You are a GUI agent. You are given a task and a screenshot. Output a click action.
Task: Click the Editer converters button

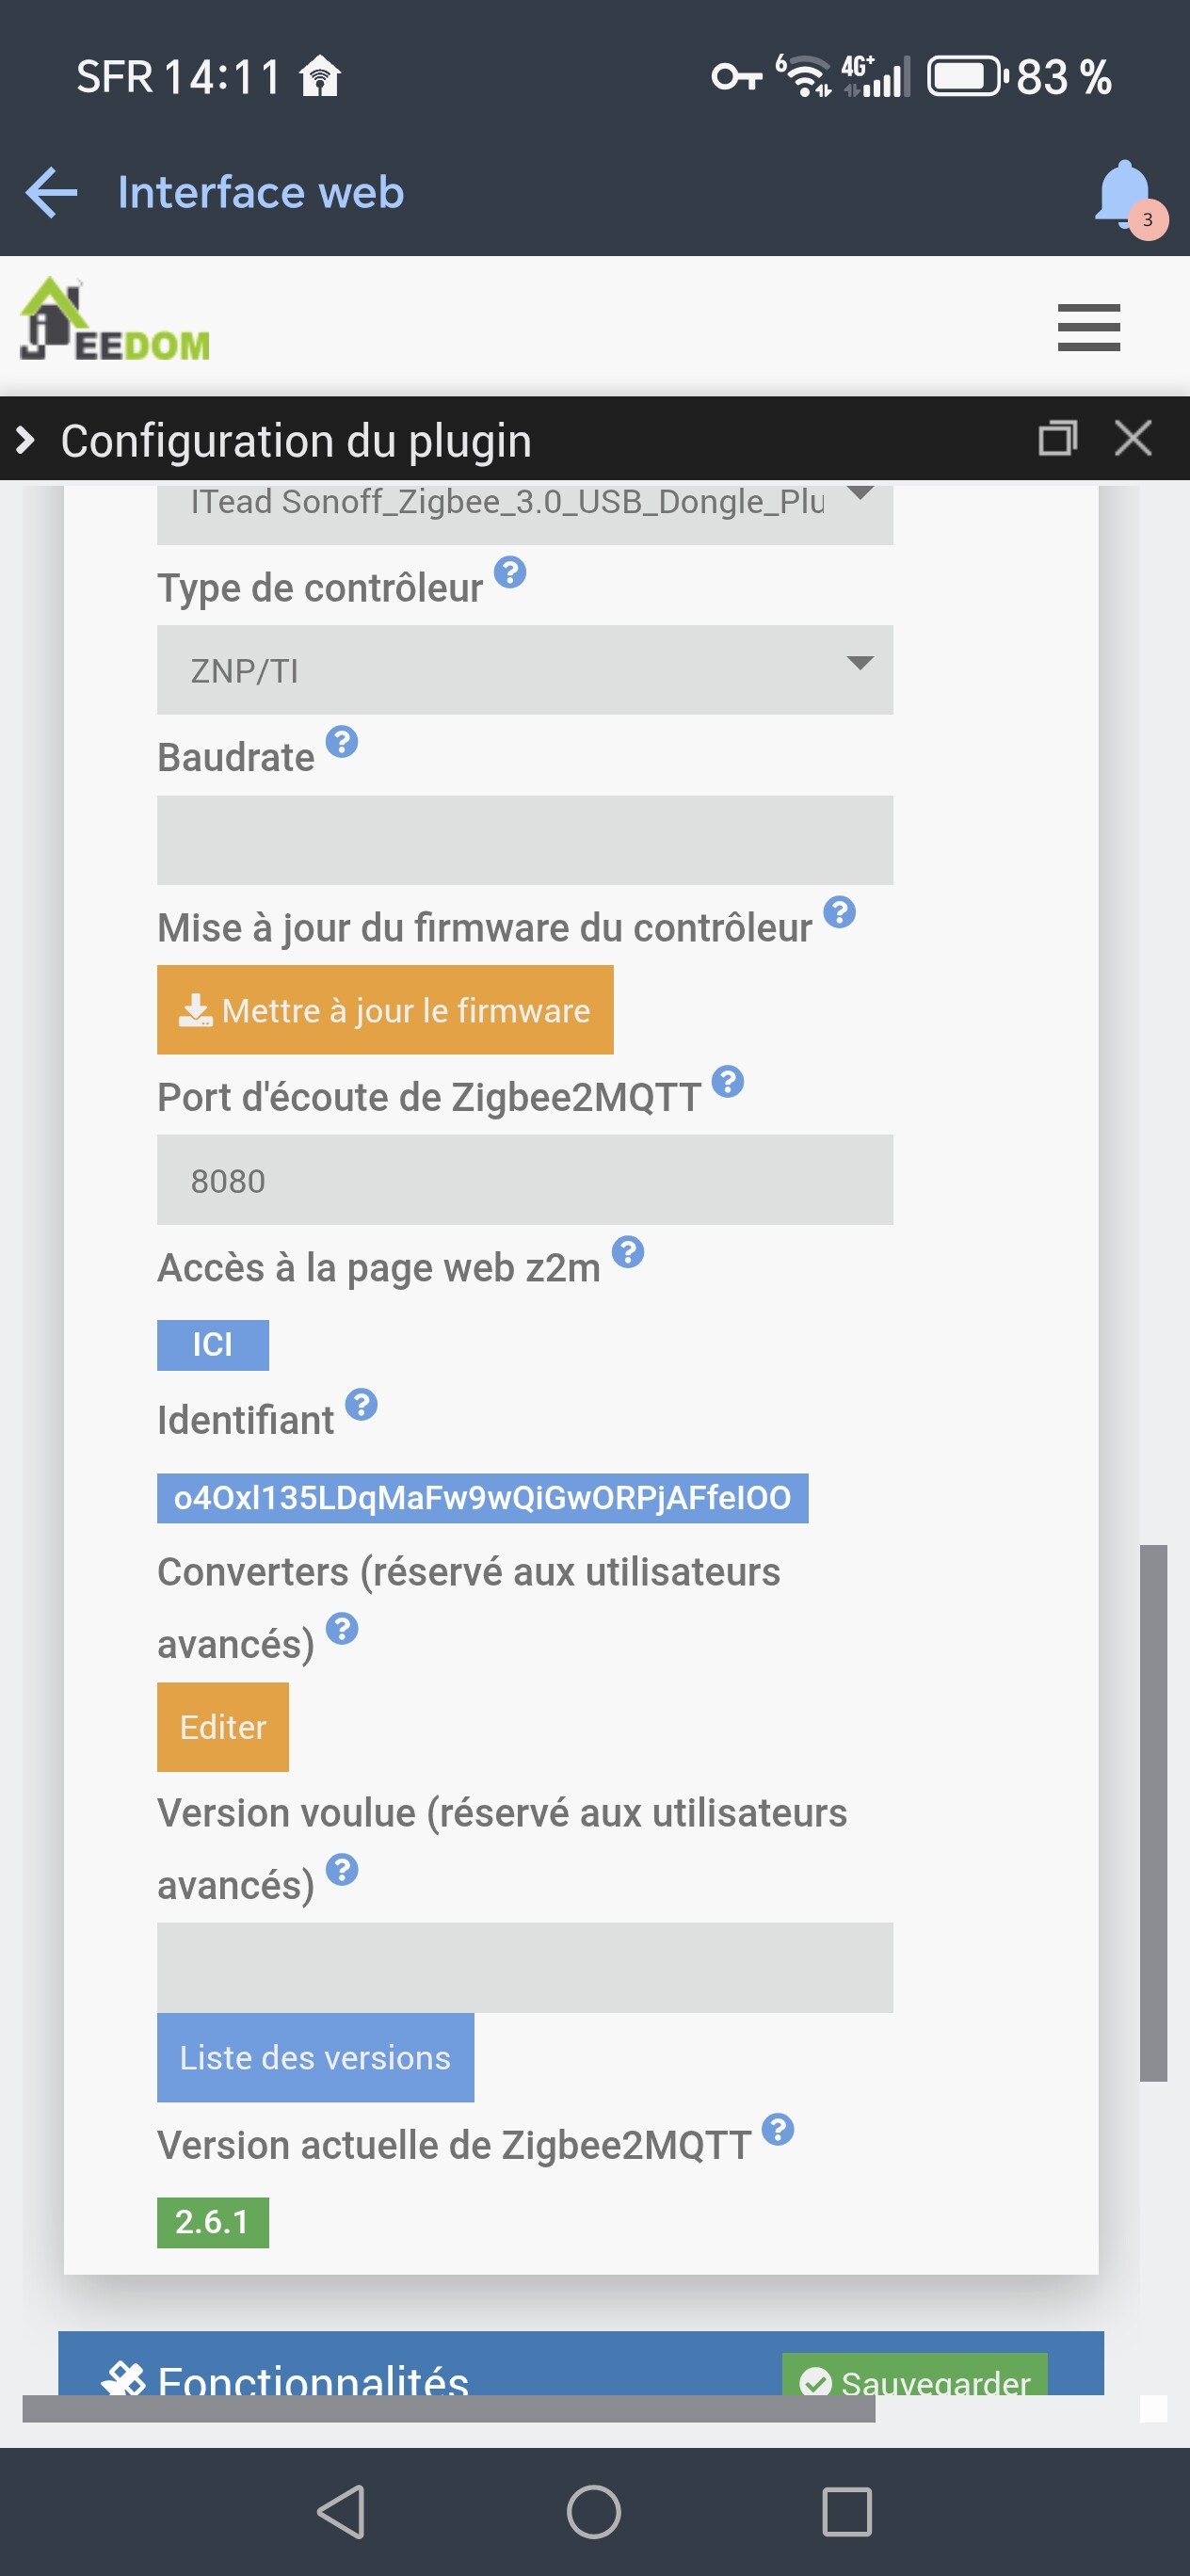click(x=223, y=1727)
